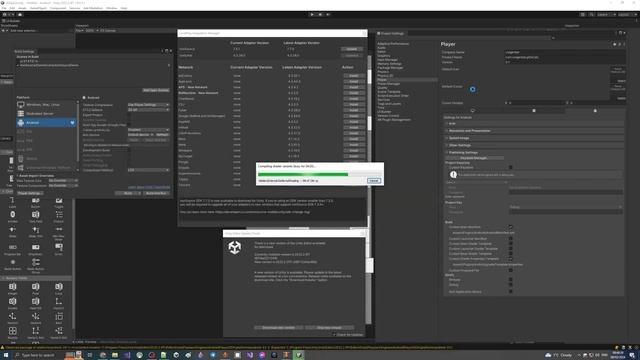Click Build And Run button
This screenshot has height=360, width=640.
coord(156,193)
